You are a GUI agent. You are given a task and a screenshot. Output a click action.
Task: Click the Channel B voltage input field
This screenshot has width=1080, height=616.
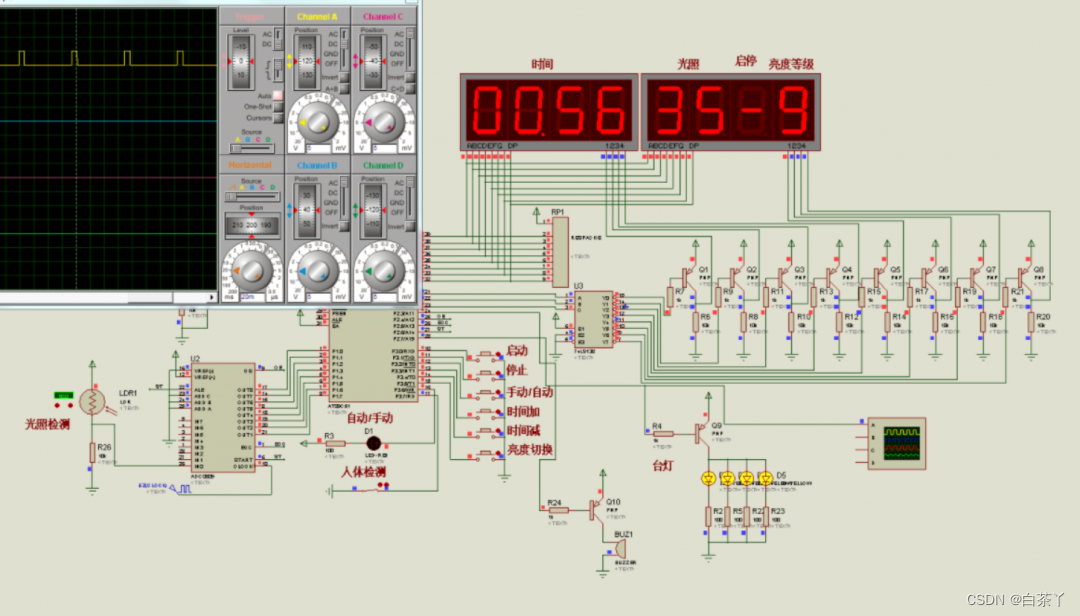click(x=320, y=298)
